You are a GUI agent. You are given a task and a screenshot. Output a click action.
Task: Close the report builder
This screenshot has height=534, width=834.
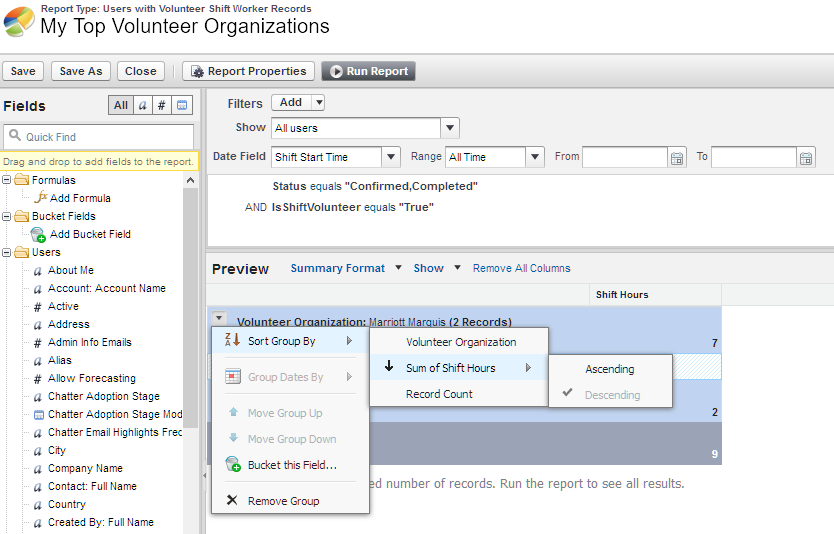coord(140,71)
